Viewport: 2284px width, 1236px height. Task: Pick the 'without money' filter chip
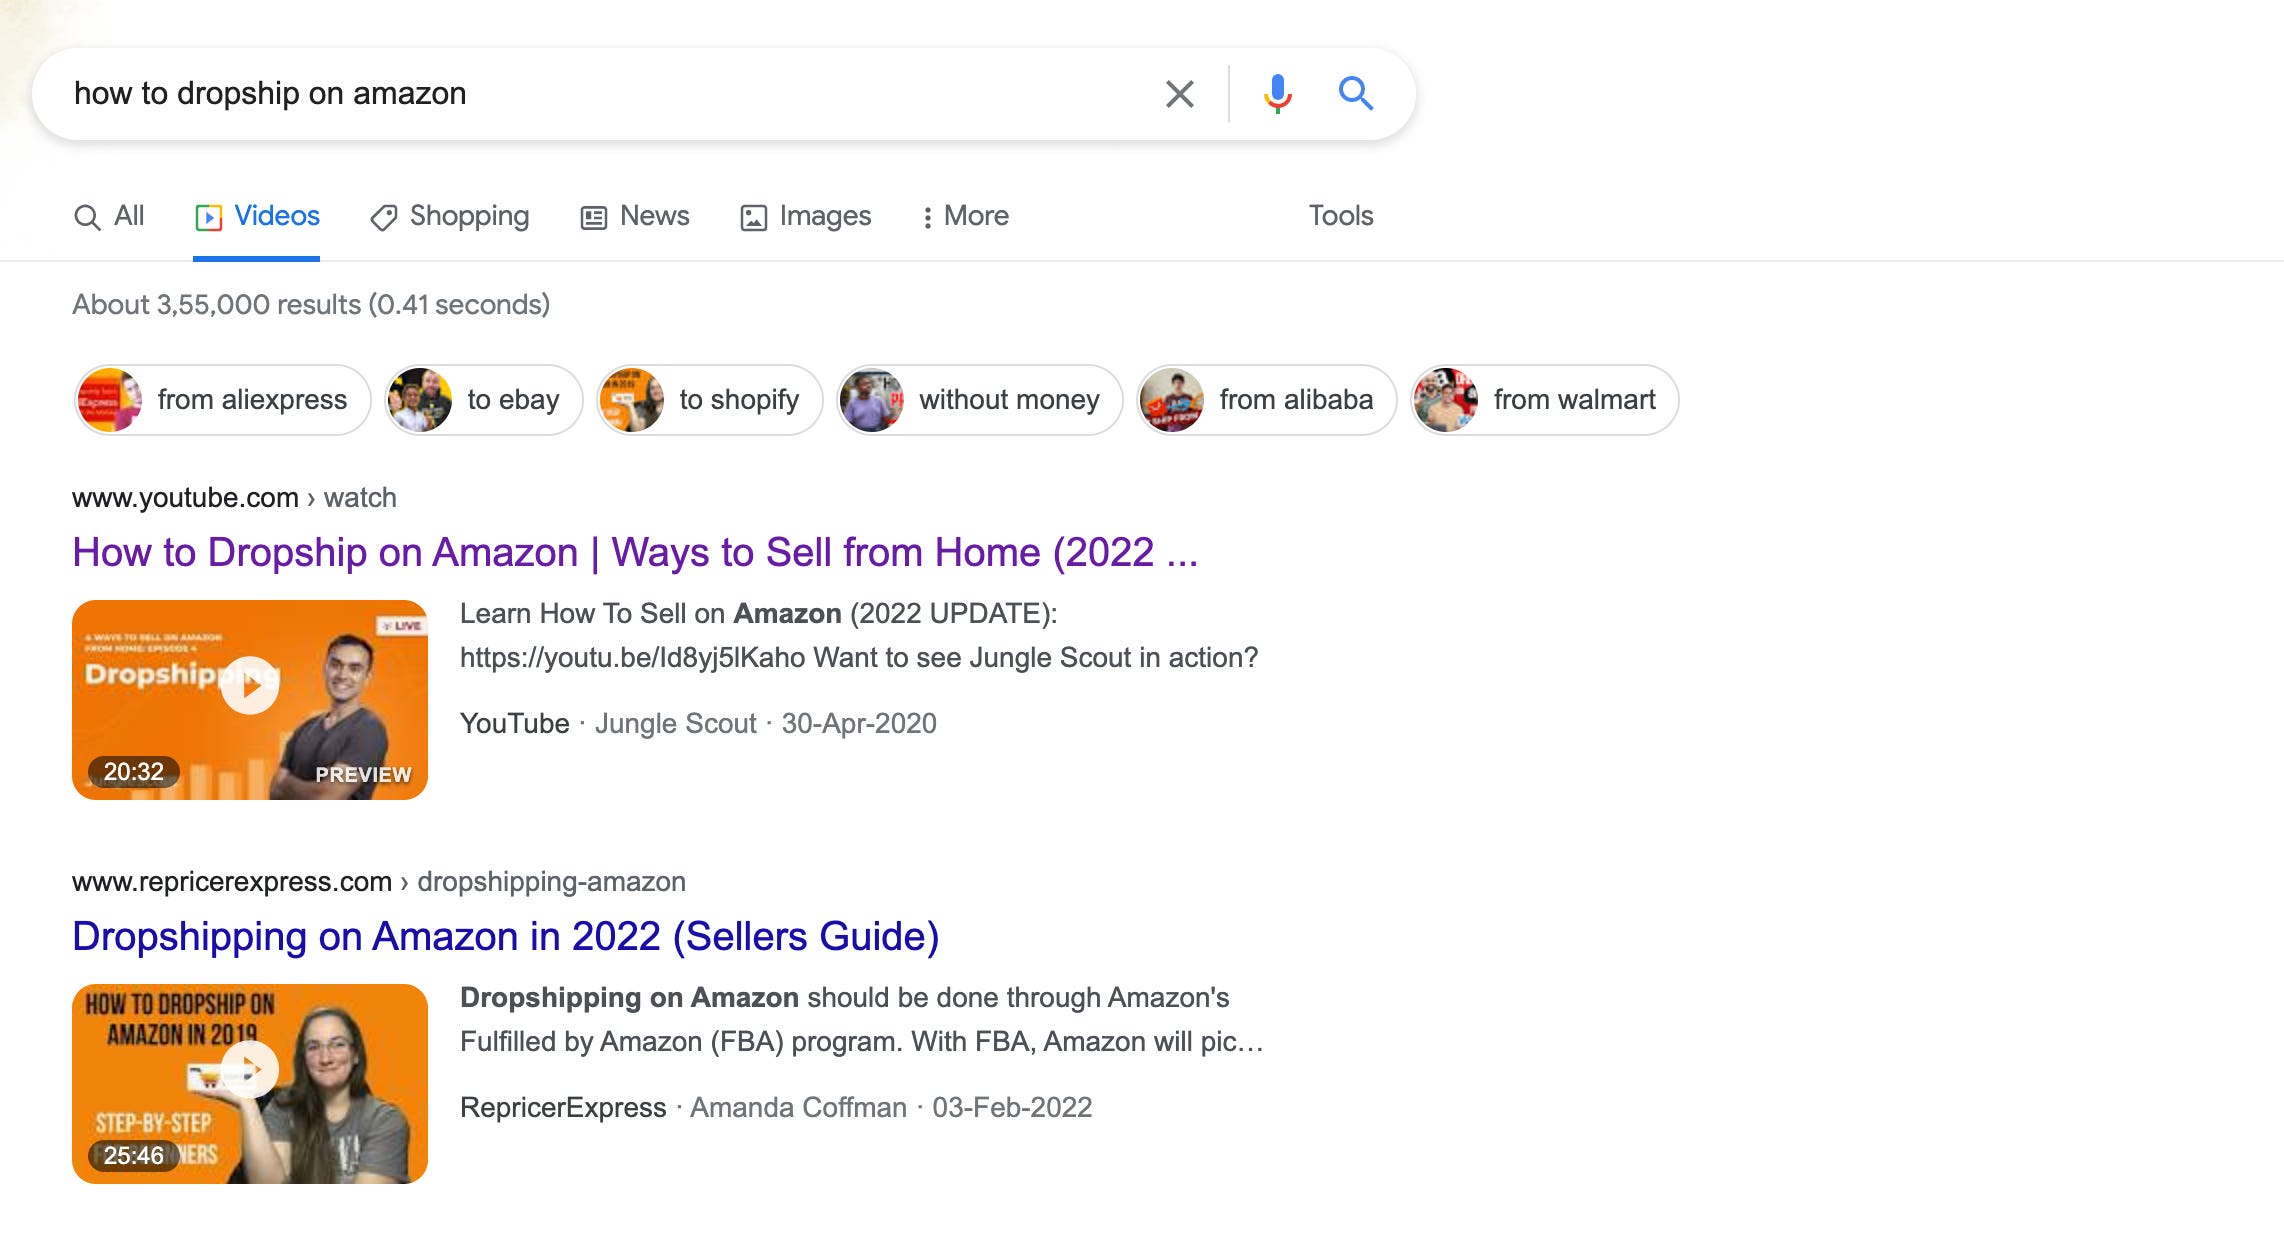pos(979,400)
